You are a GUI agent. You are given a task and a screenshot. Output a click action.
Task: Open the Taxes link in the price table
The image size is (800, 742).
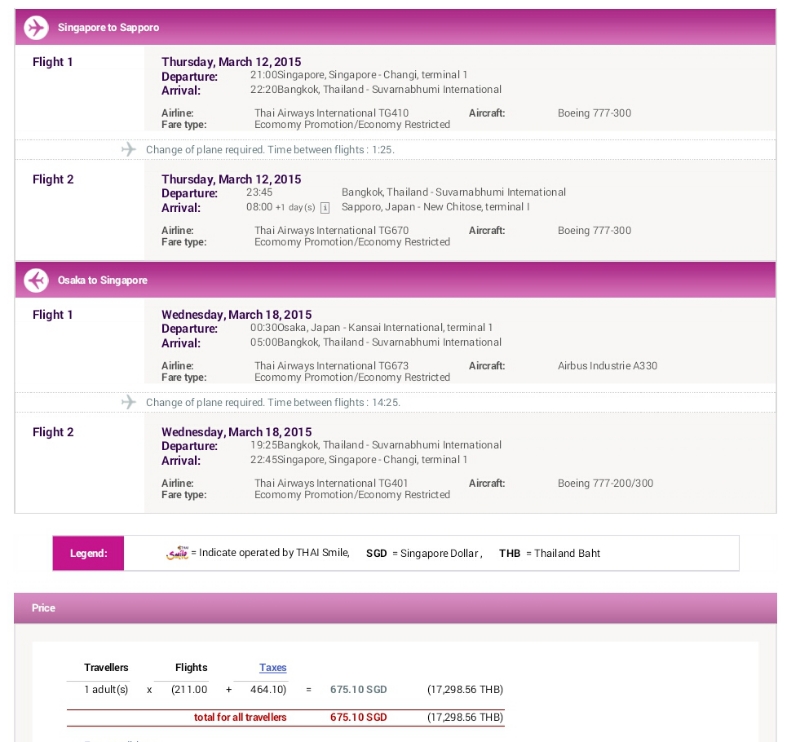(x=272, y=667)
